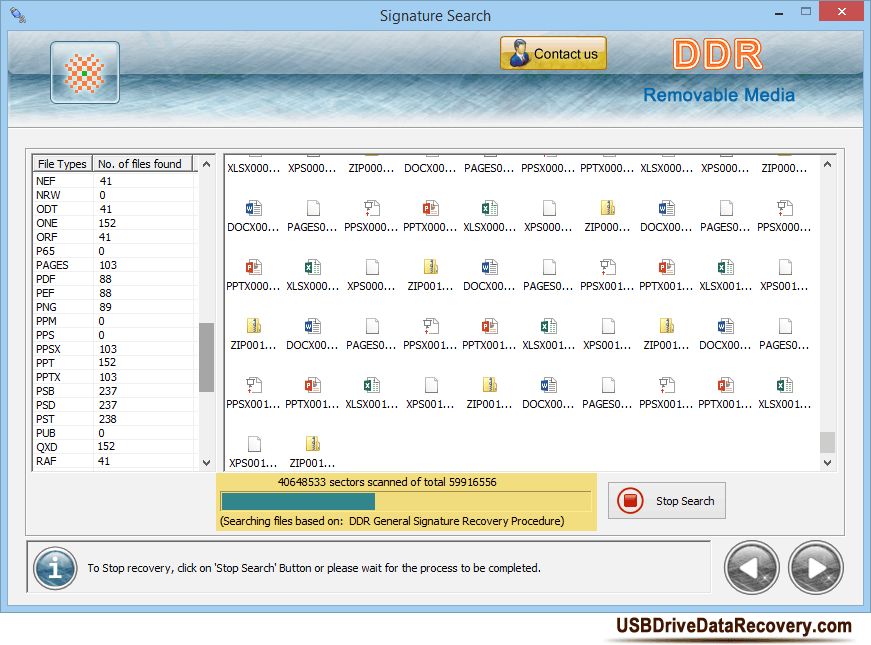Viewport: 871px width, 645px height.
Task: Click the sectors scanned status text
Action: click(387, 482)
